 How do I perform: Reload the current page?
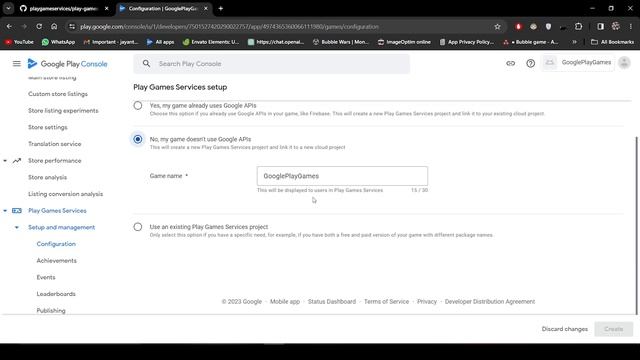(x=39, y=27)
